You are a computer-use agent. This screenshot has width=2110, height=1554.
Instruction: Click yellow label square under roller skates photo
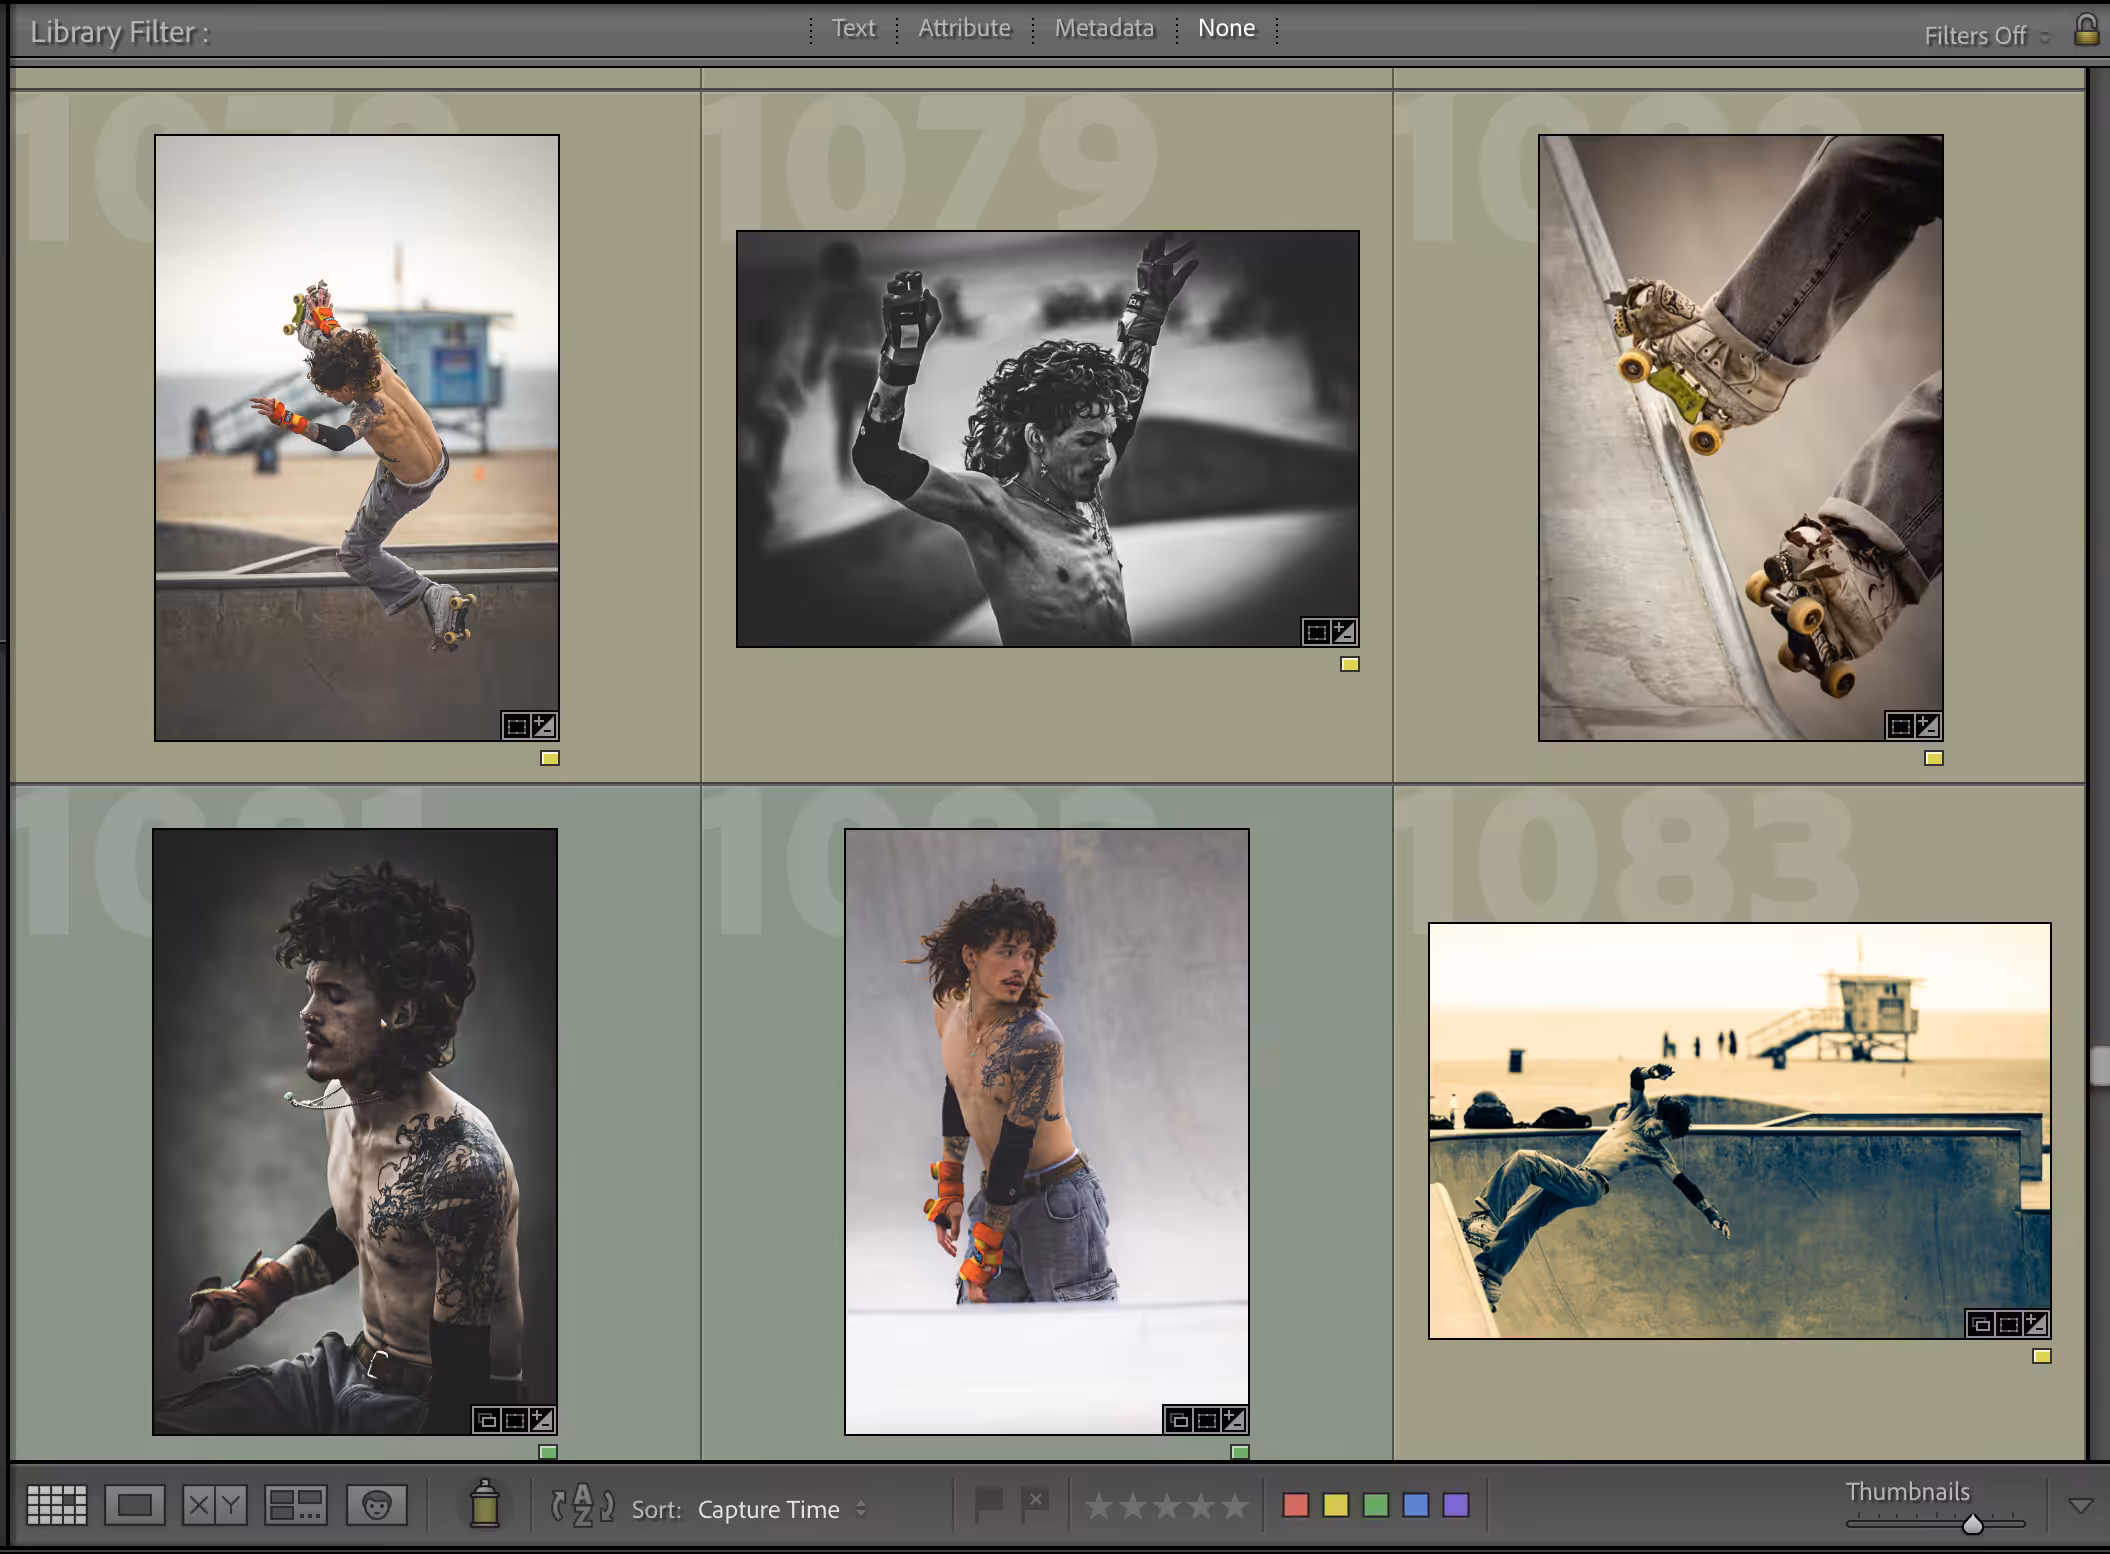(1934, 758)
